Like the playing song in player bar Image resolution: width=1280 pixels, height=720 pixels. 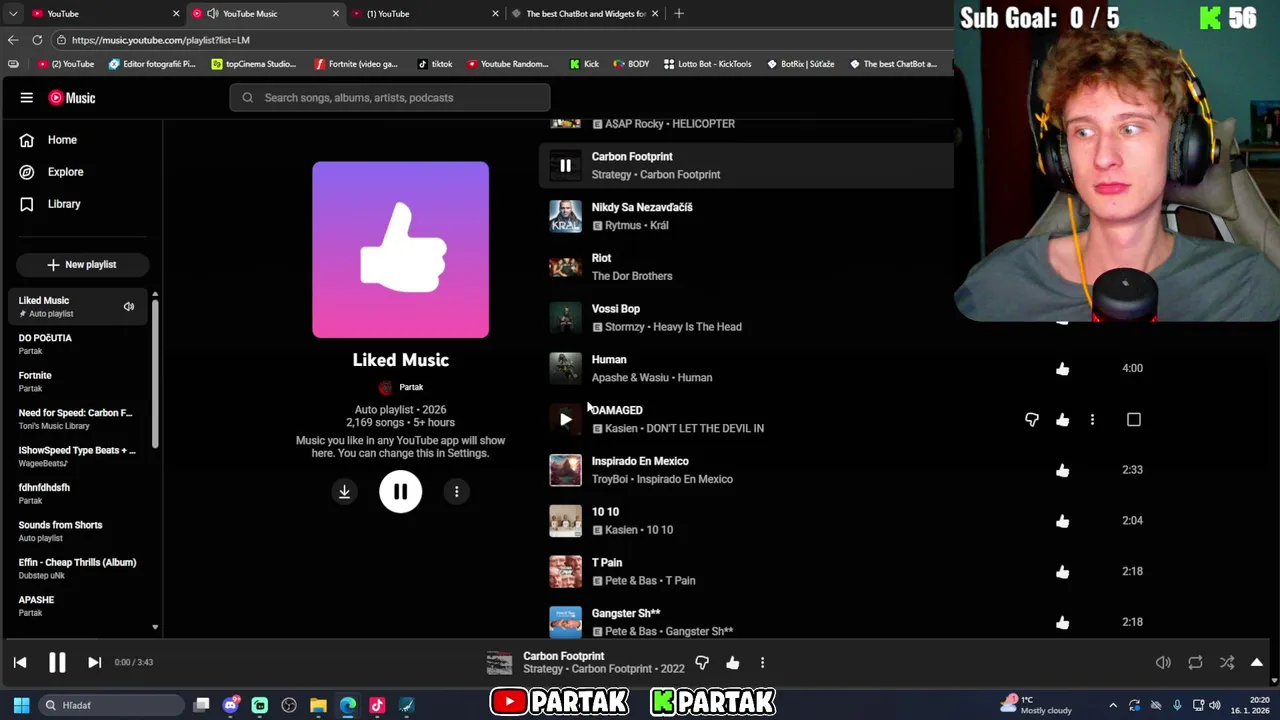[x=733, y=663]
